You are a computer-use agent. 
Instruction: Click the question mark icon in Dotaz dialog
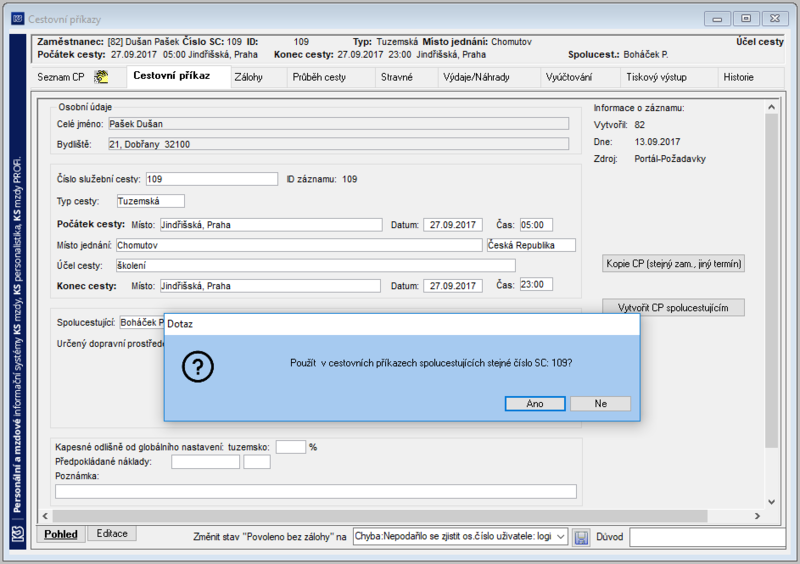(x=198, y=366)
